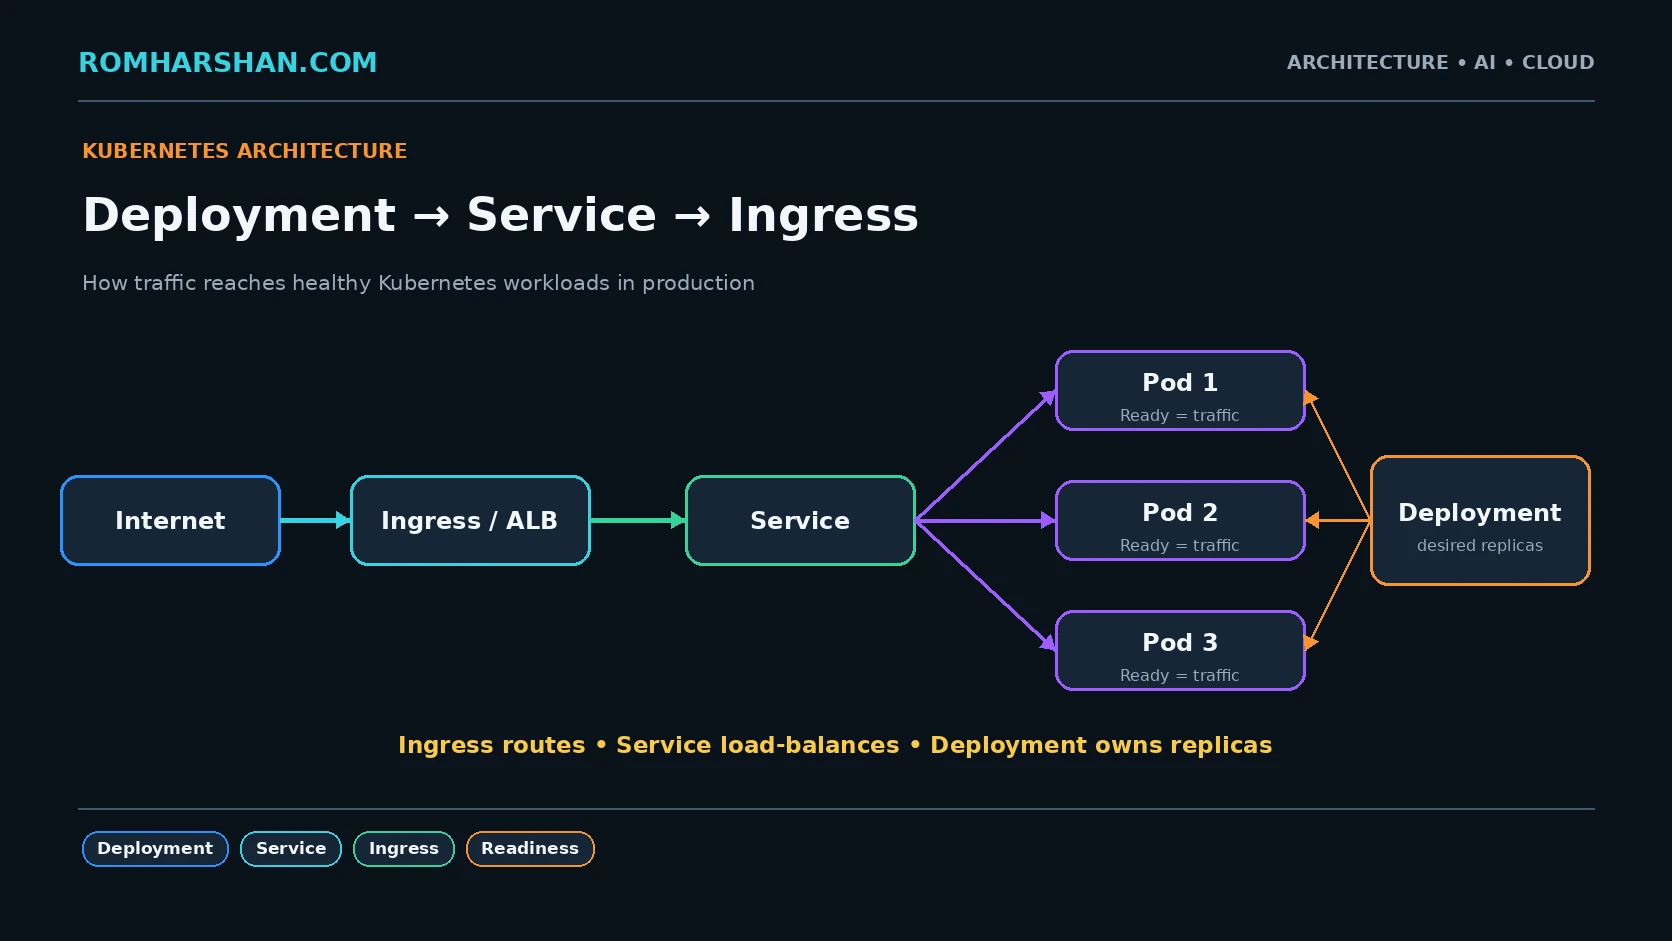Select the Ingress / ALB node
The height and width of the screenshot is (941, 1672).
coord(470,520)
